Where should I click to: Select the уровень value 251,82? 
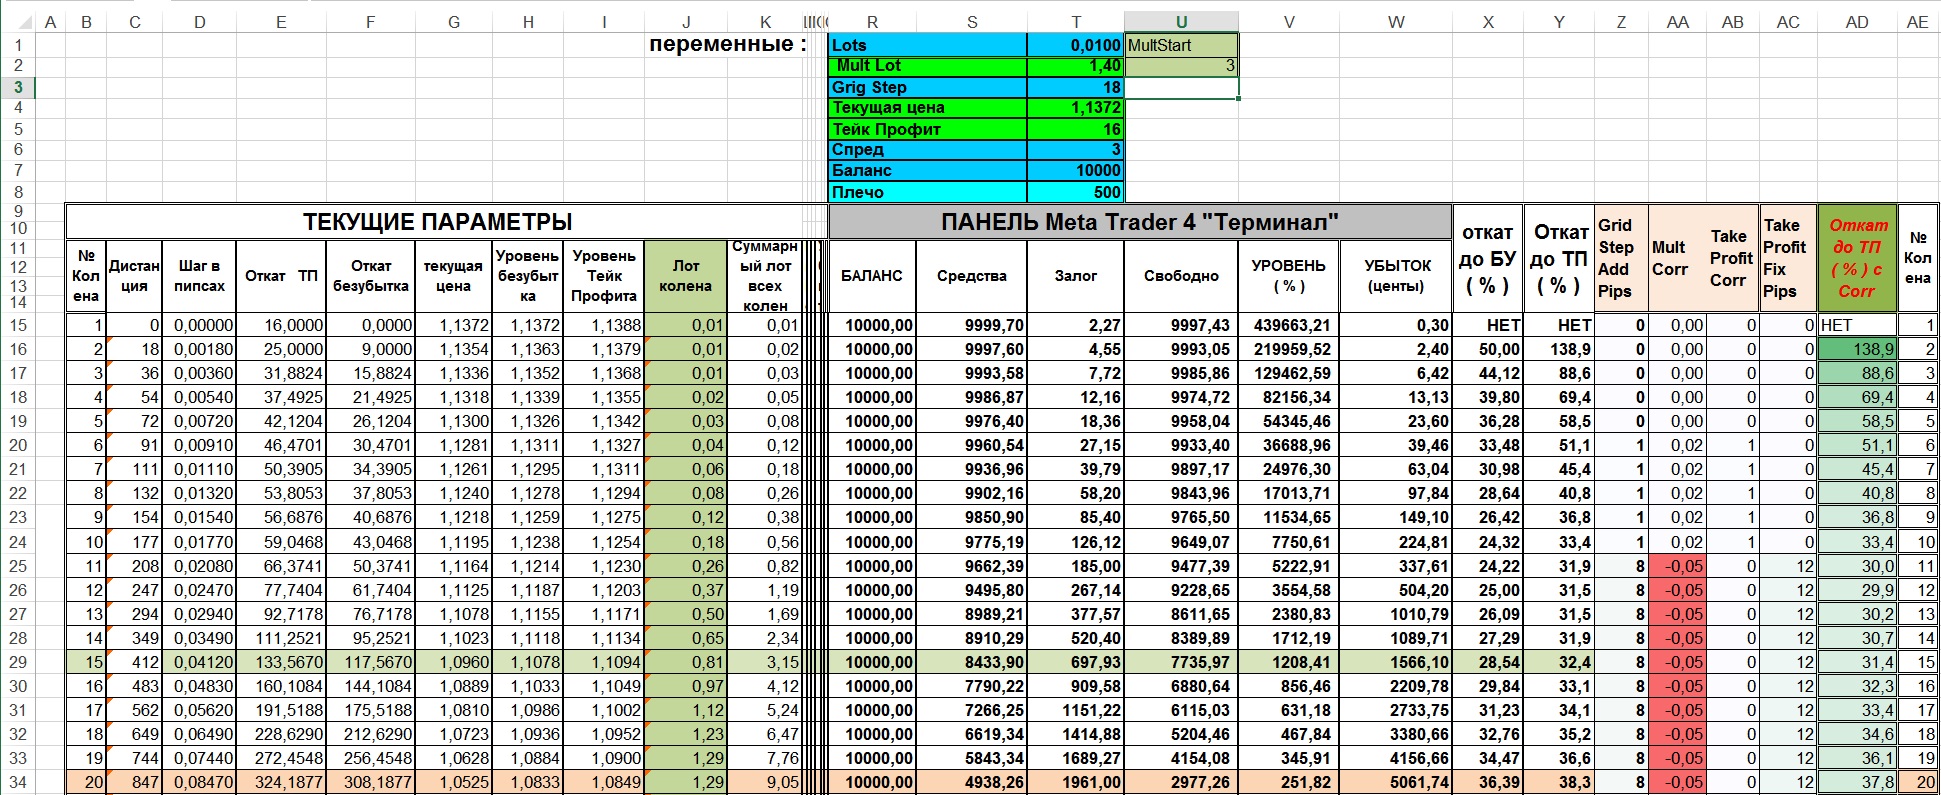coord(1288,782)
